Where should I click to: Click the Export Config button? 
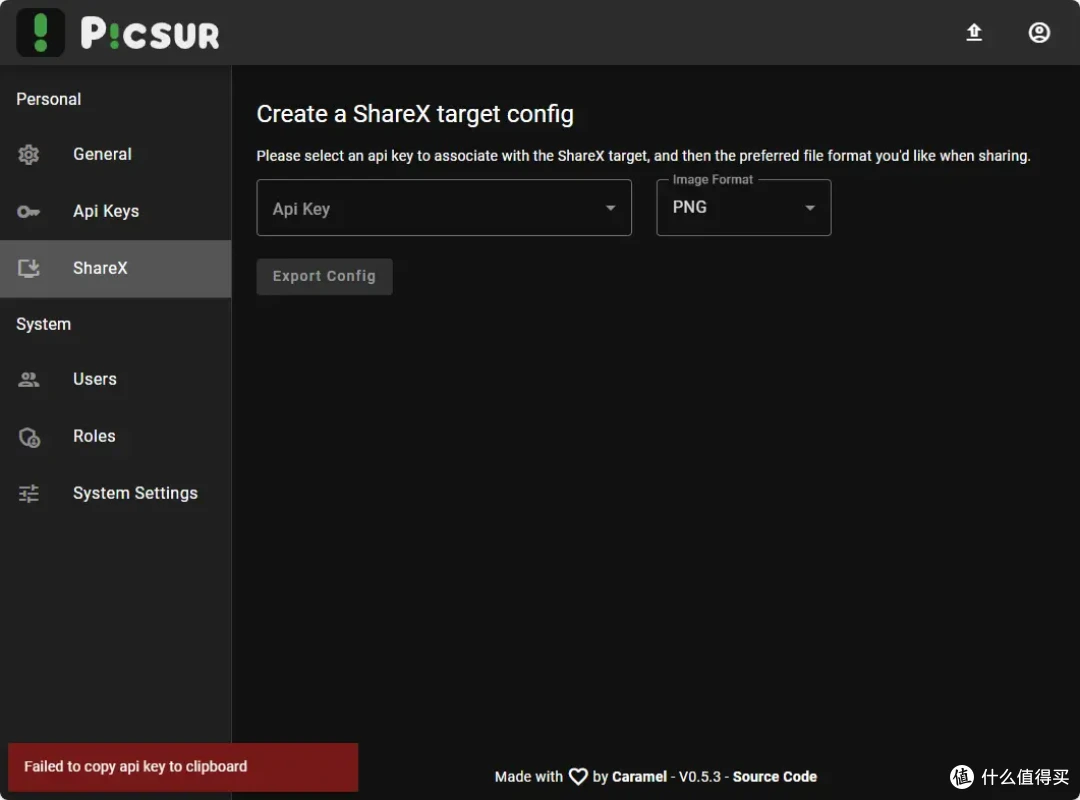pyautogui.click(x=324, y=276)
